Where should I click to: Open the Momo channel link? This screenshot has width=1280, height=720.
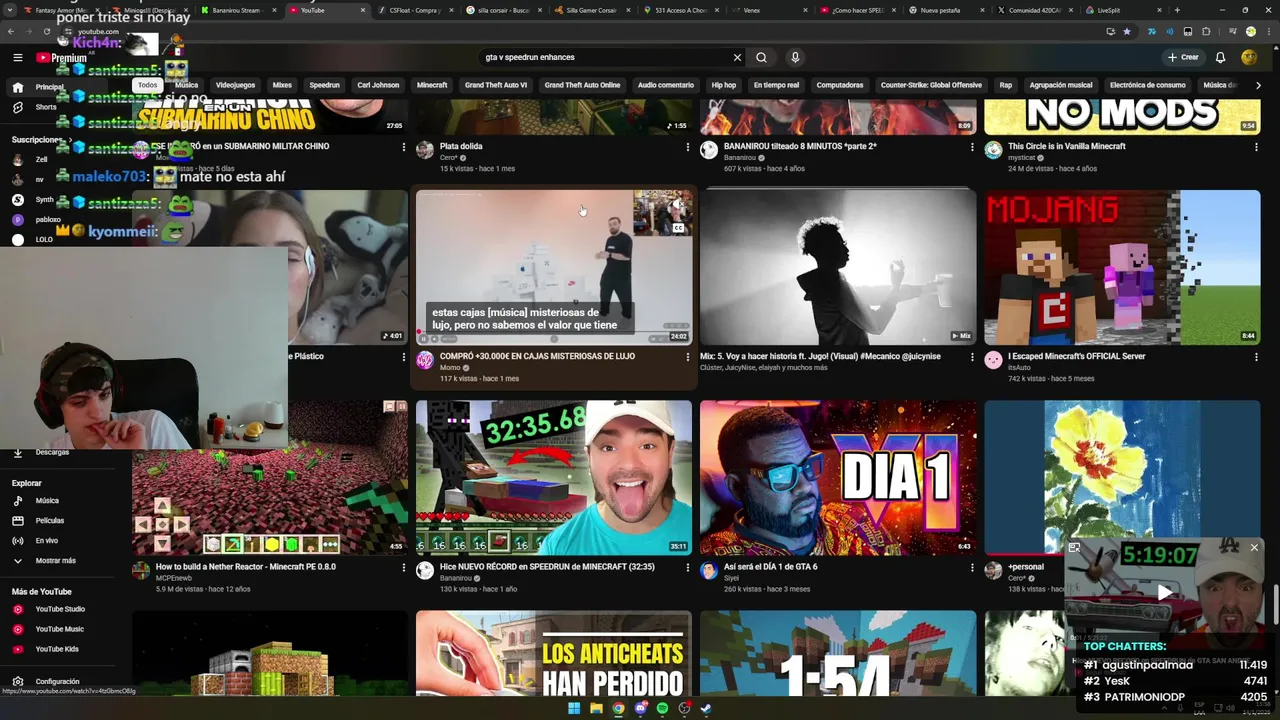point(449,368)
